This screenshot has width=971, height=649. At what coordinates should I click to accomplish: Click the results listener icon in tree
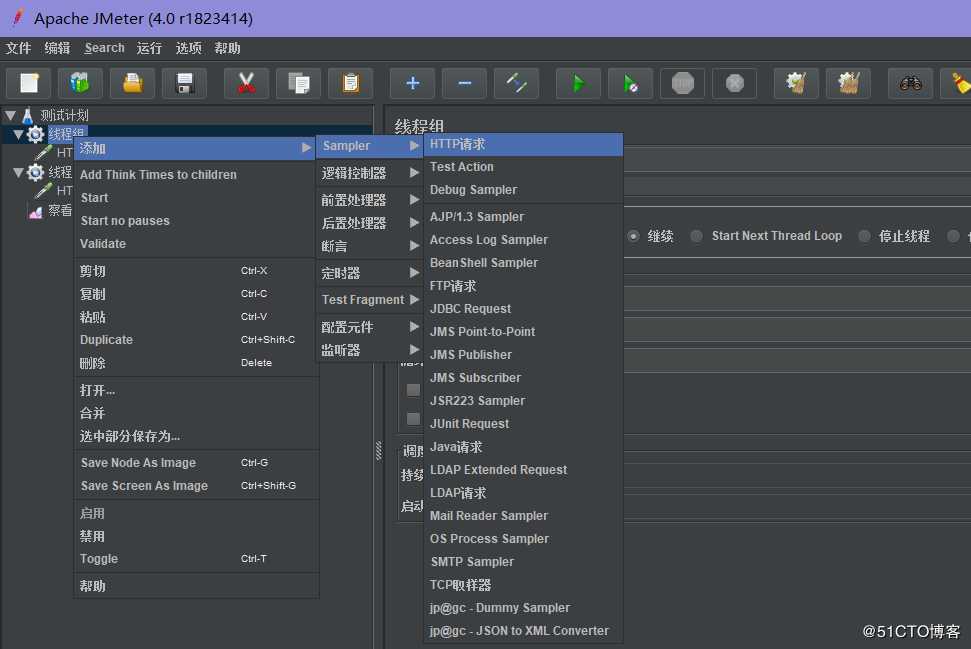[x=36, y=211]
